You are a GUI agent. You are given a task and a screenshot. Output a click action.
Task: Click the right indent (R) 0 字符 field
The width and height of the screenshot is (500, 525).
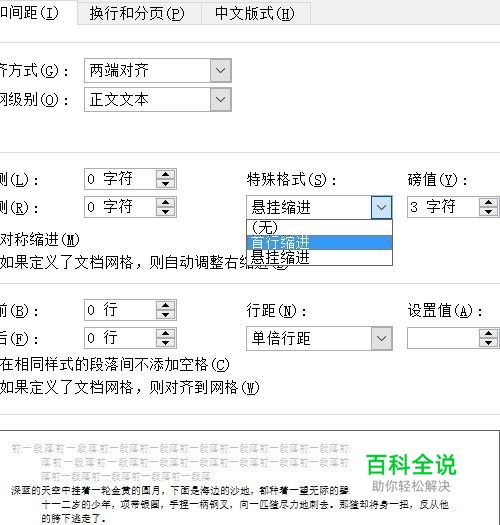[120, 207]
